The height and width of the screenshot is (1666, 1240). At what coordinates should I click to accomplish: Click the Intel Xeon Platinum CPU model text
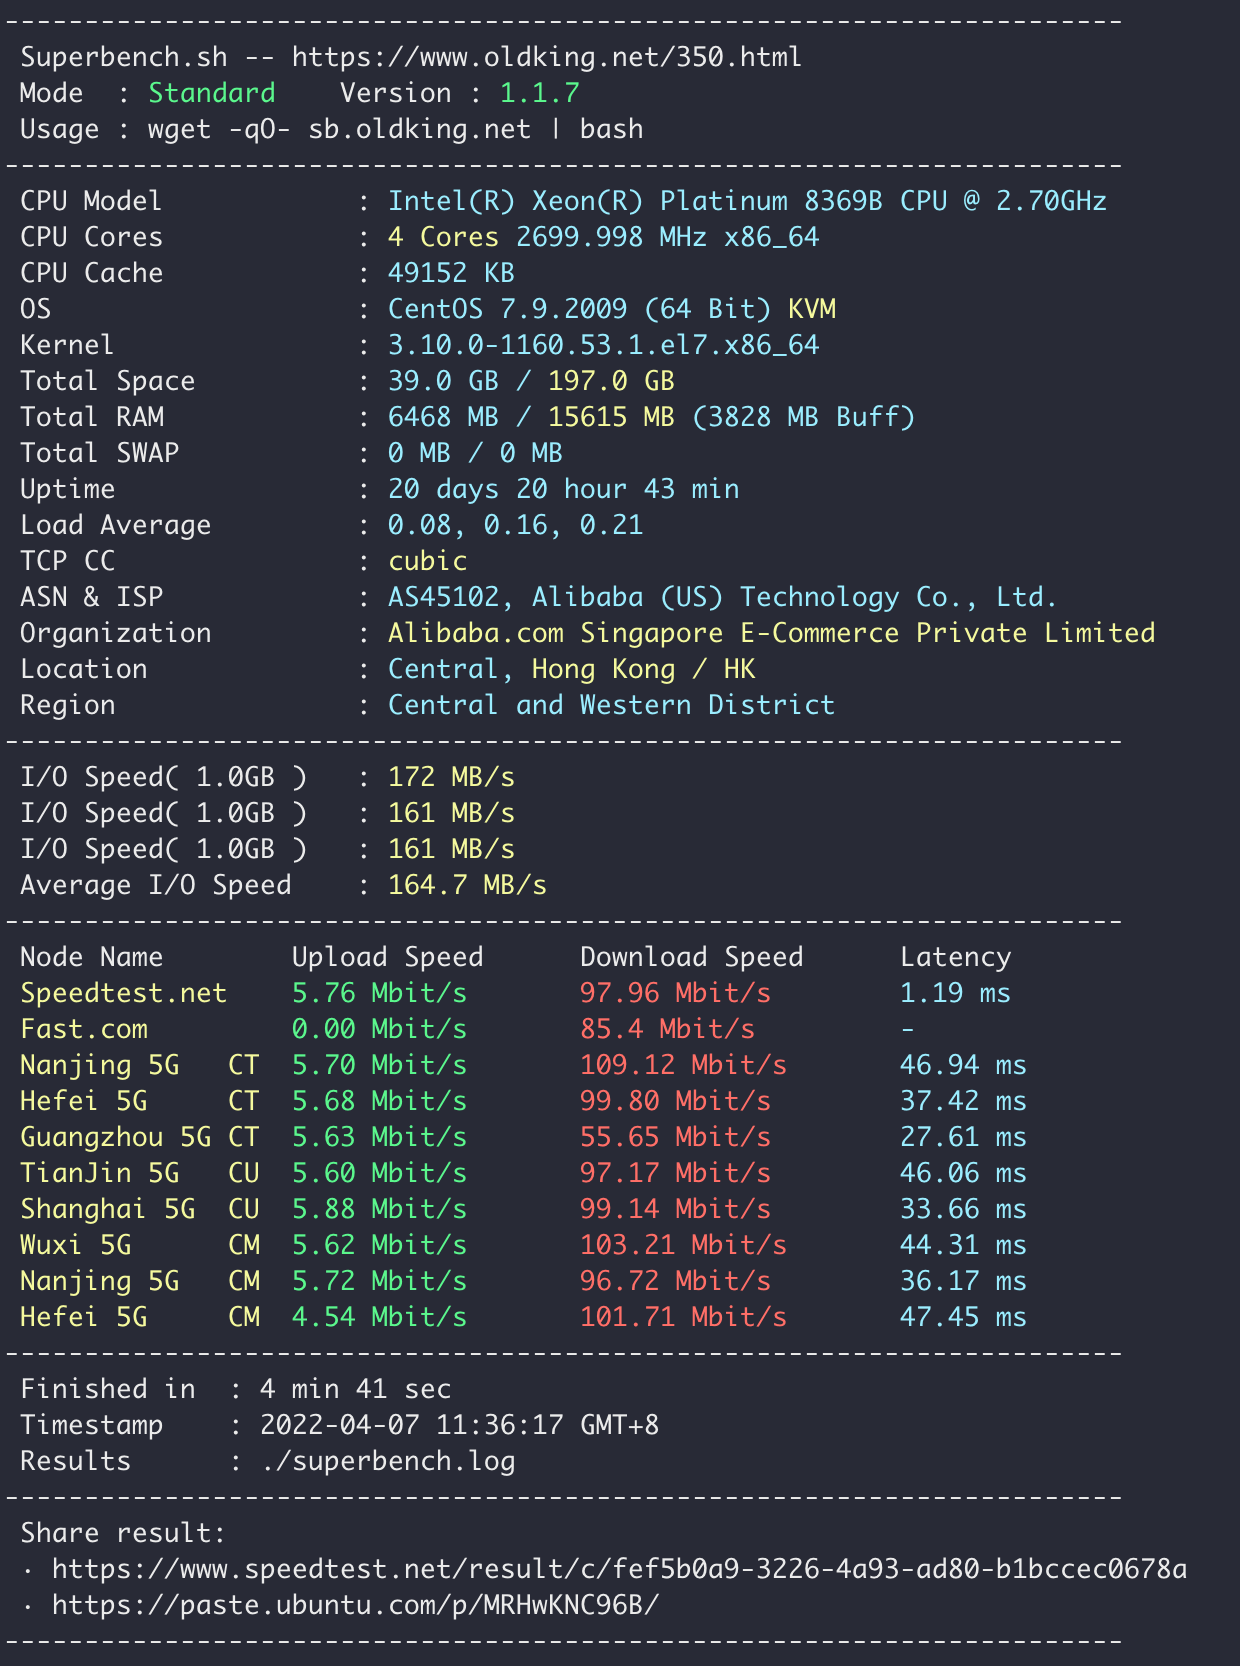746,201
